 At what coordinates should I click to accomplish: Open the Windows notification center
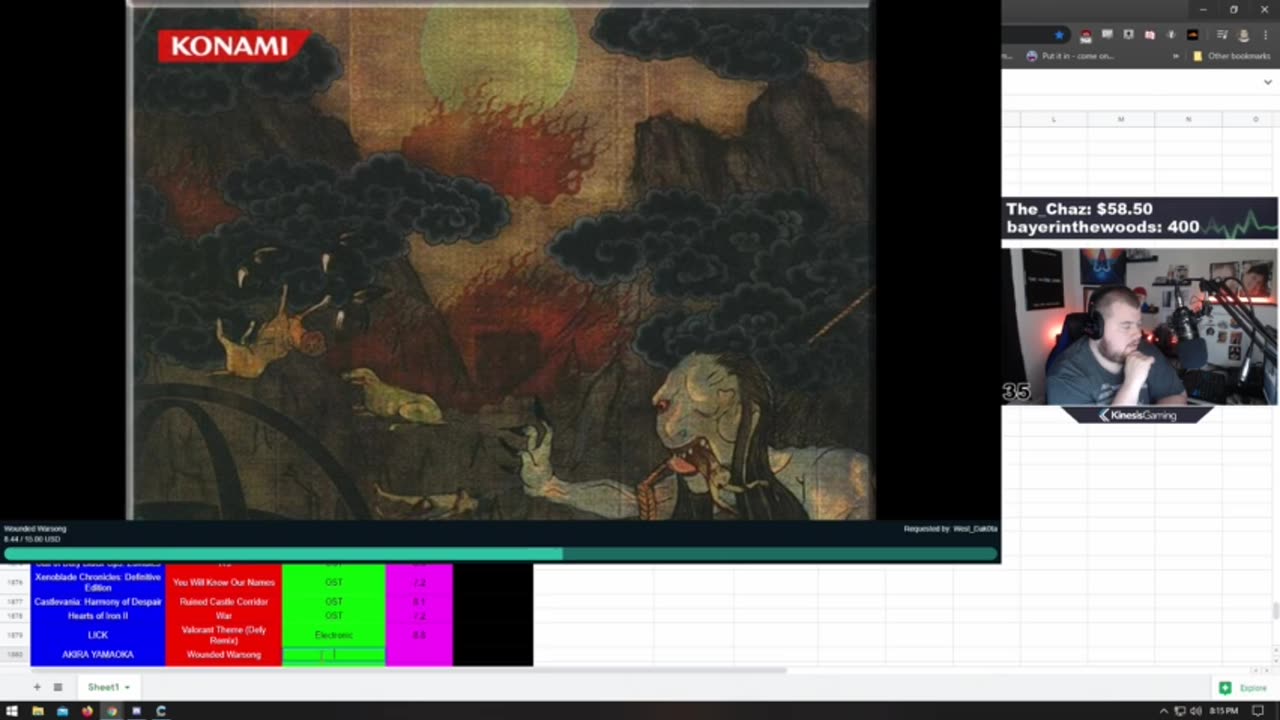click(x=1259, y=711)
